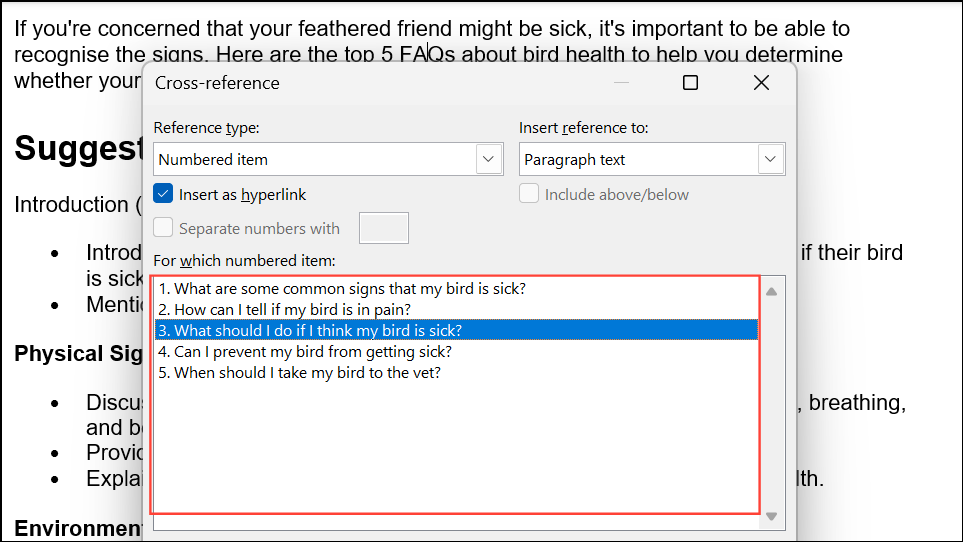
Task: Expand the Insert reference to dropdown
Action: point(769,159)
